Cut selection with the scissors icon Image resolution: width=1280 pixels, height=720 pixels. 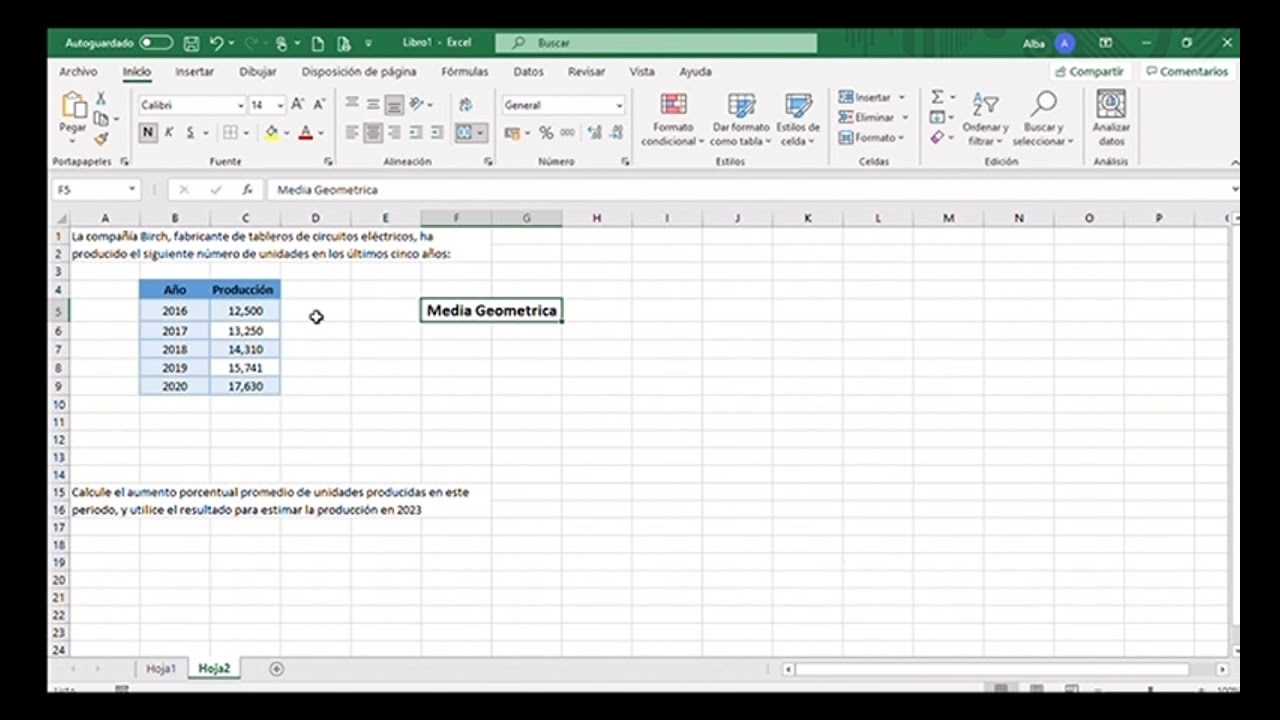[x=101, y=98]
